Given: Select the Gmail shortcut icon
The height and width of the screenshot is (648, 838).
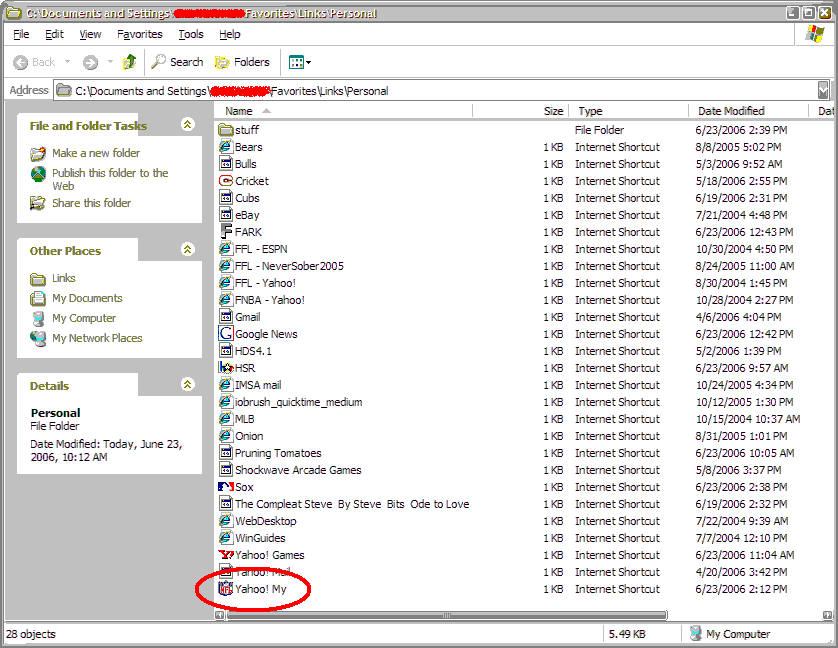Looking at the screenshot, I should pyautogui.click(x=226, y=317).
